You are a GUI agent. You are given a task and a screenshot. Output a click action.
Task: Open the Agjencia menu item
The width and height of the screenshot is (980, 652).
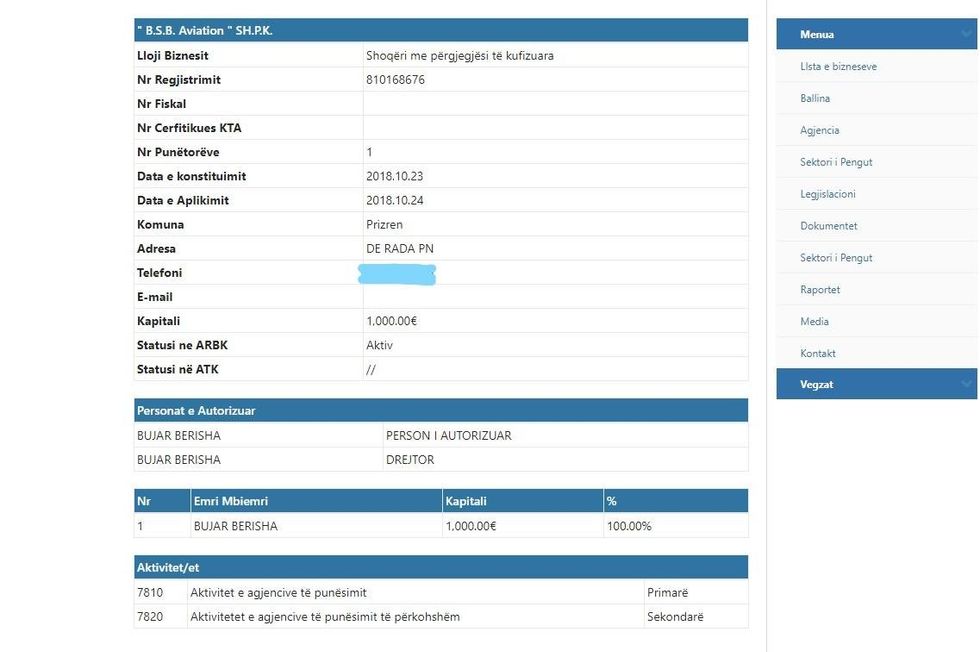[x=819, y=131]
